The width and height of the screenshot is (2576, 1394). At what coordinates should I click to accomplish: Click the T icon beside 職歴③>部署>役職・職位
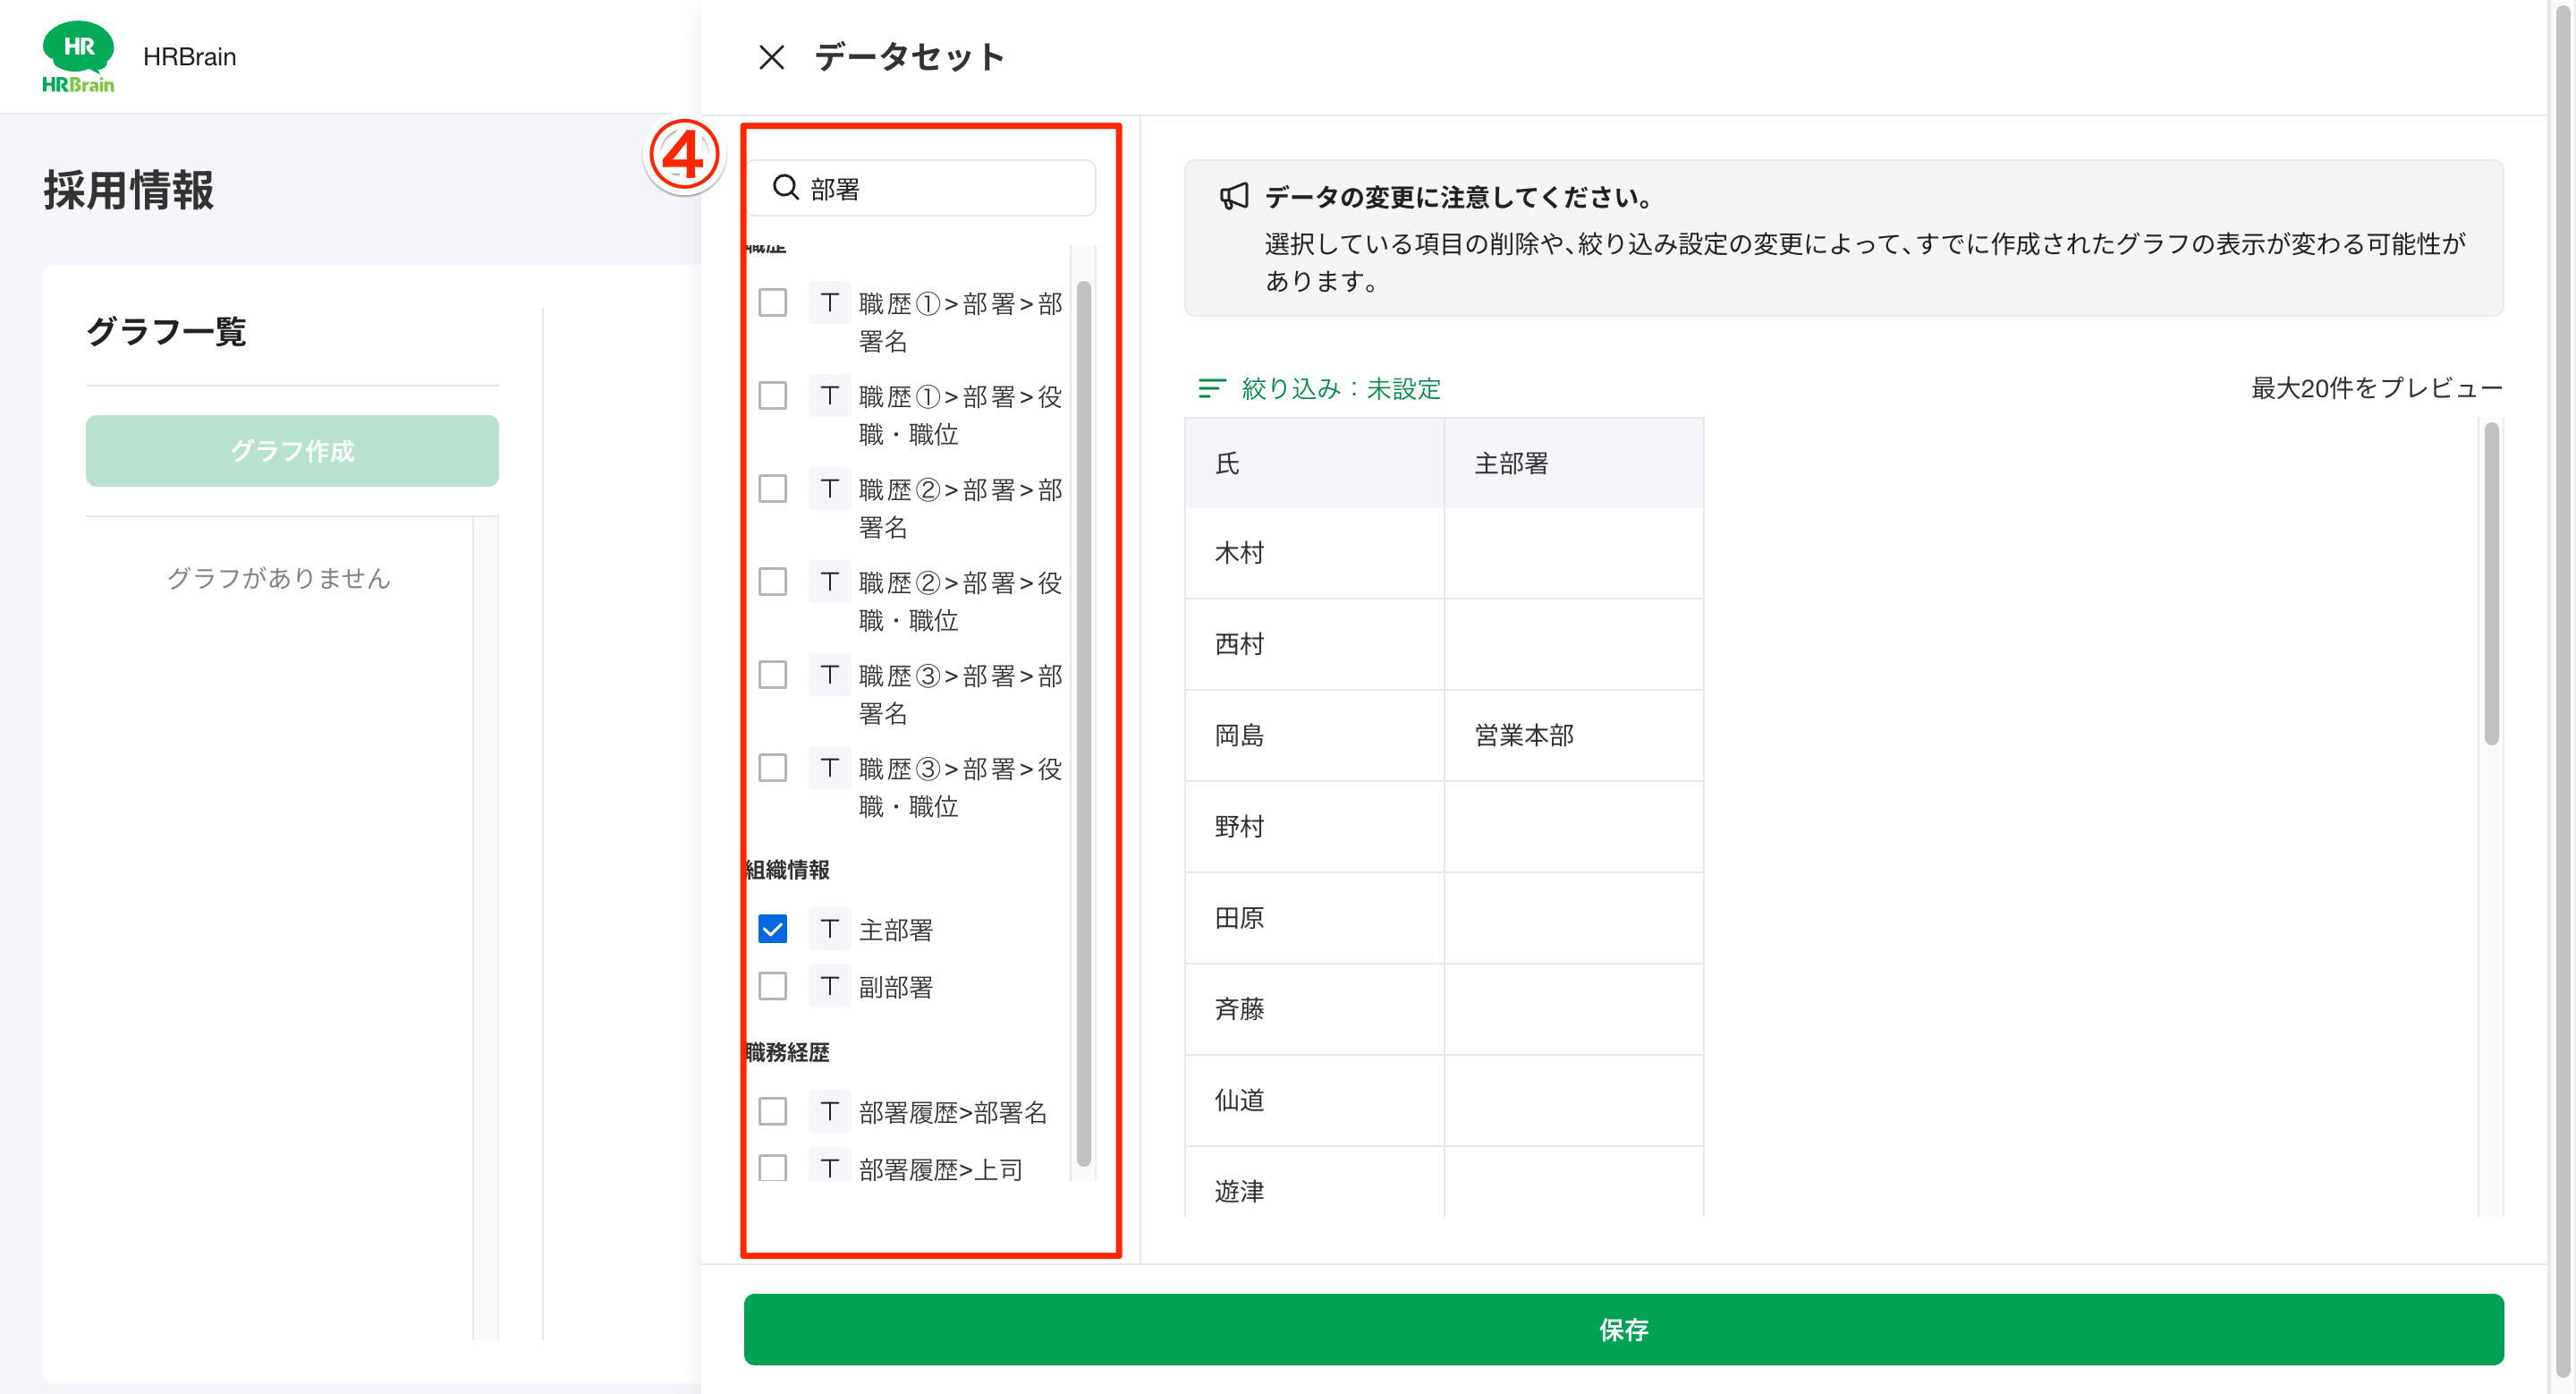(829, 768)
